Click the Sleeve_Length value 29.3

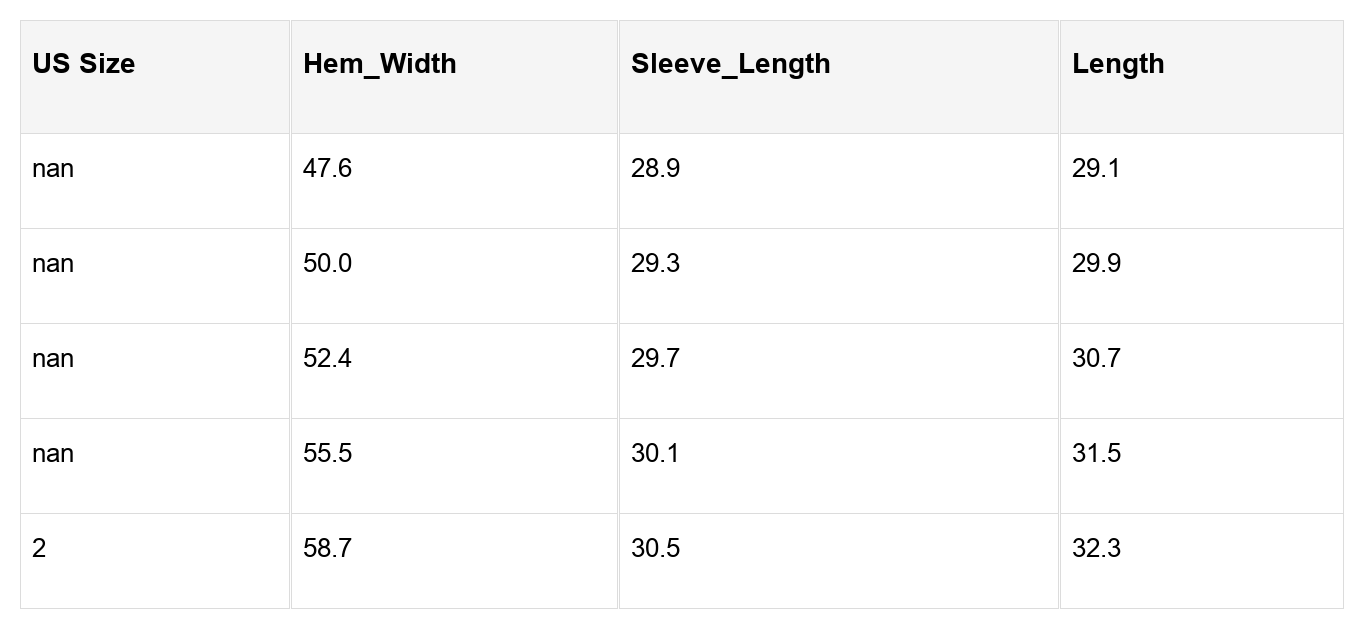656,264
